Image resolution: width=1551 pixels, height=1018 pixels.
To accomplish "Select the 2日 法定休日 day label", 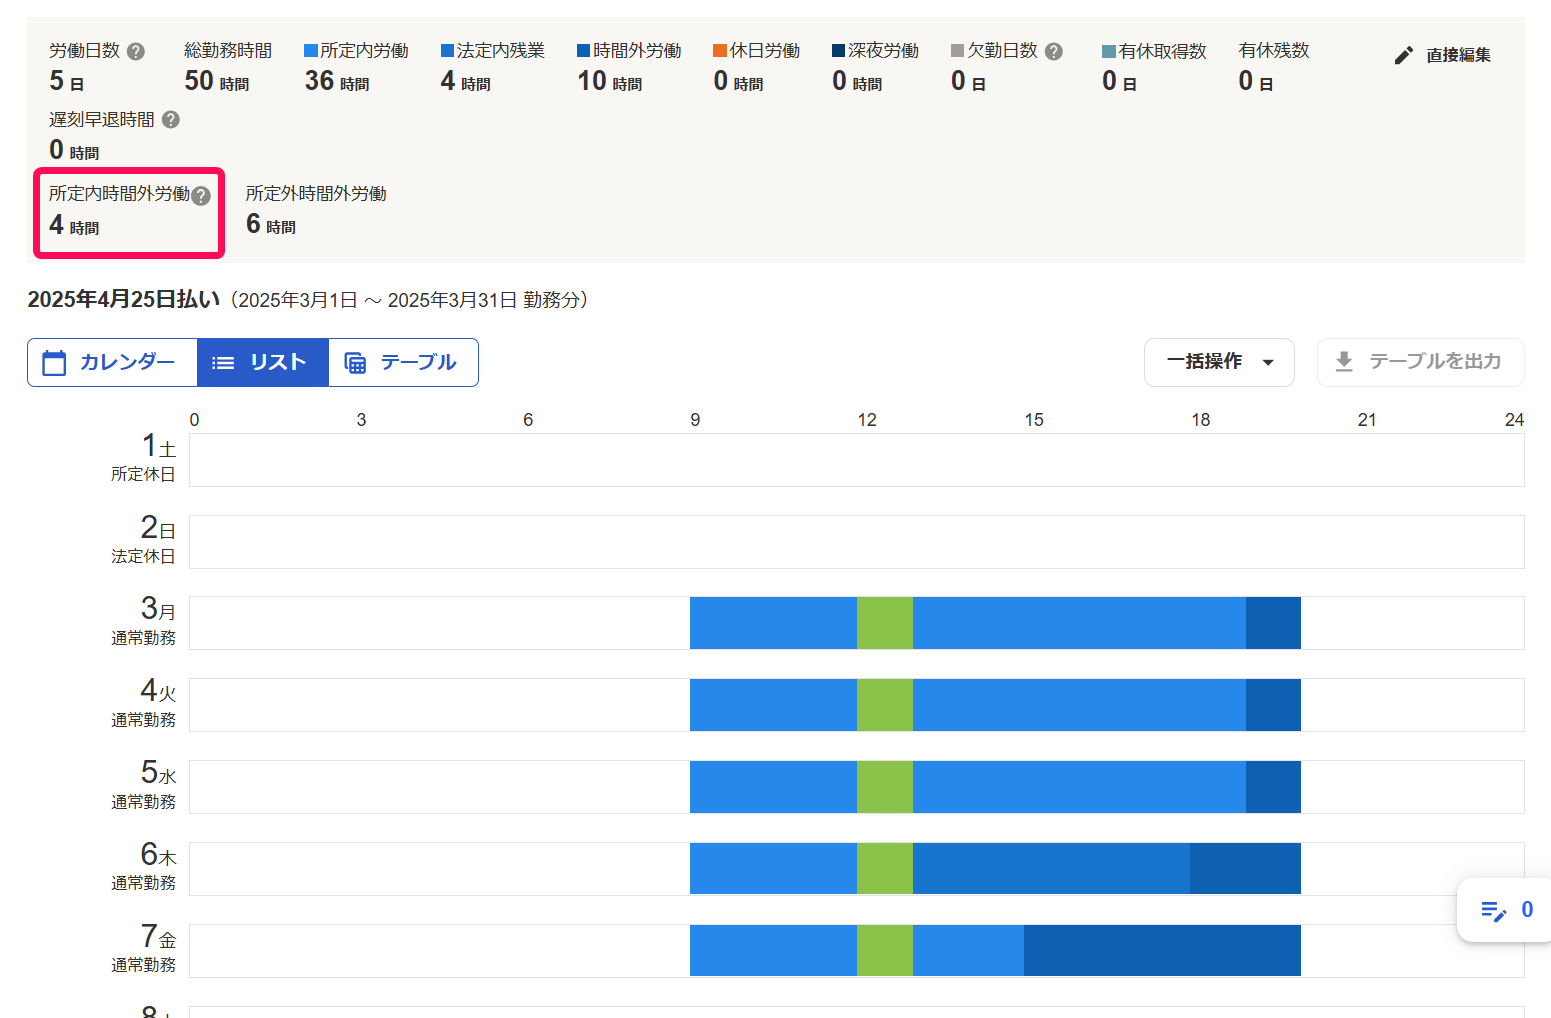I will [143, 540].
